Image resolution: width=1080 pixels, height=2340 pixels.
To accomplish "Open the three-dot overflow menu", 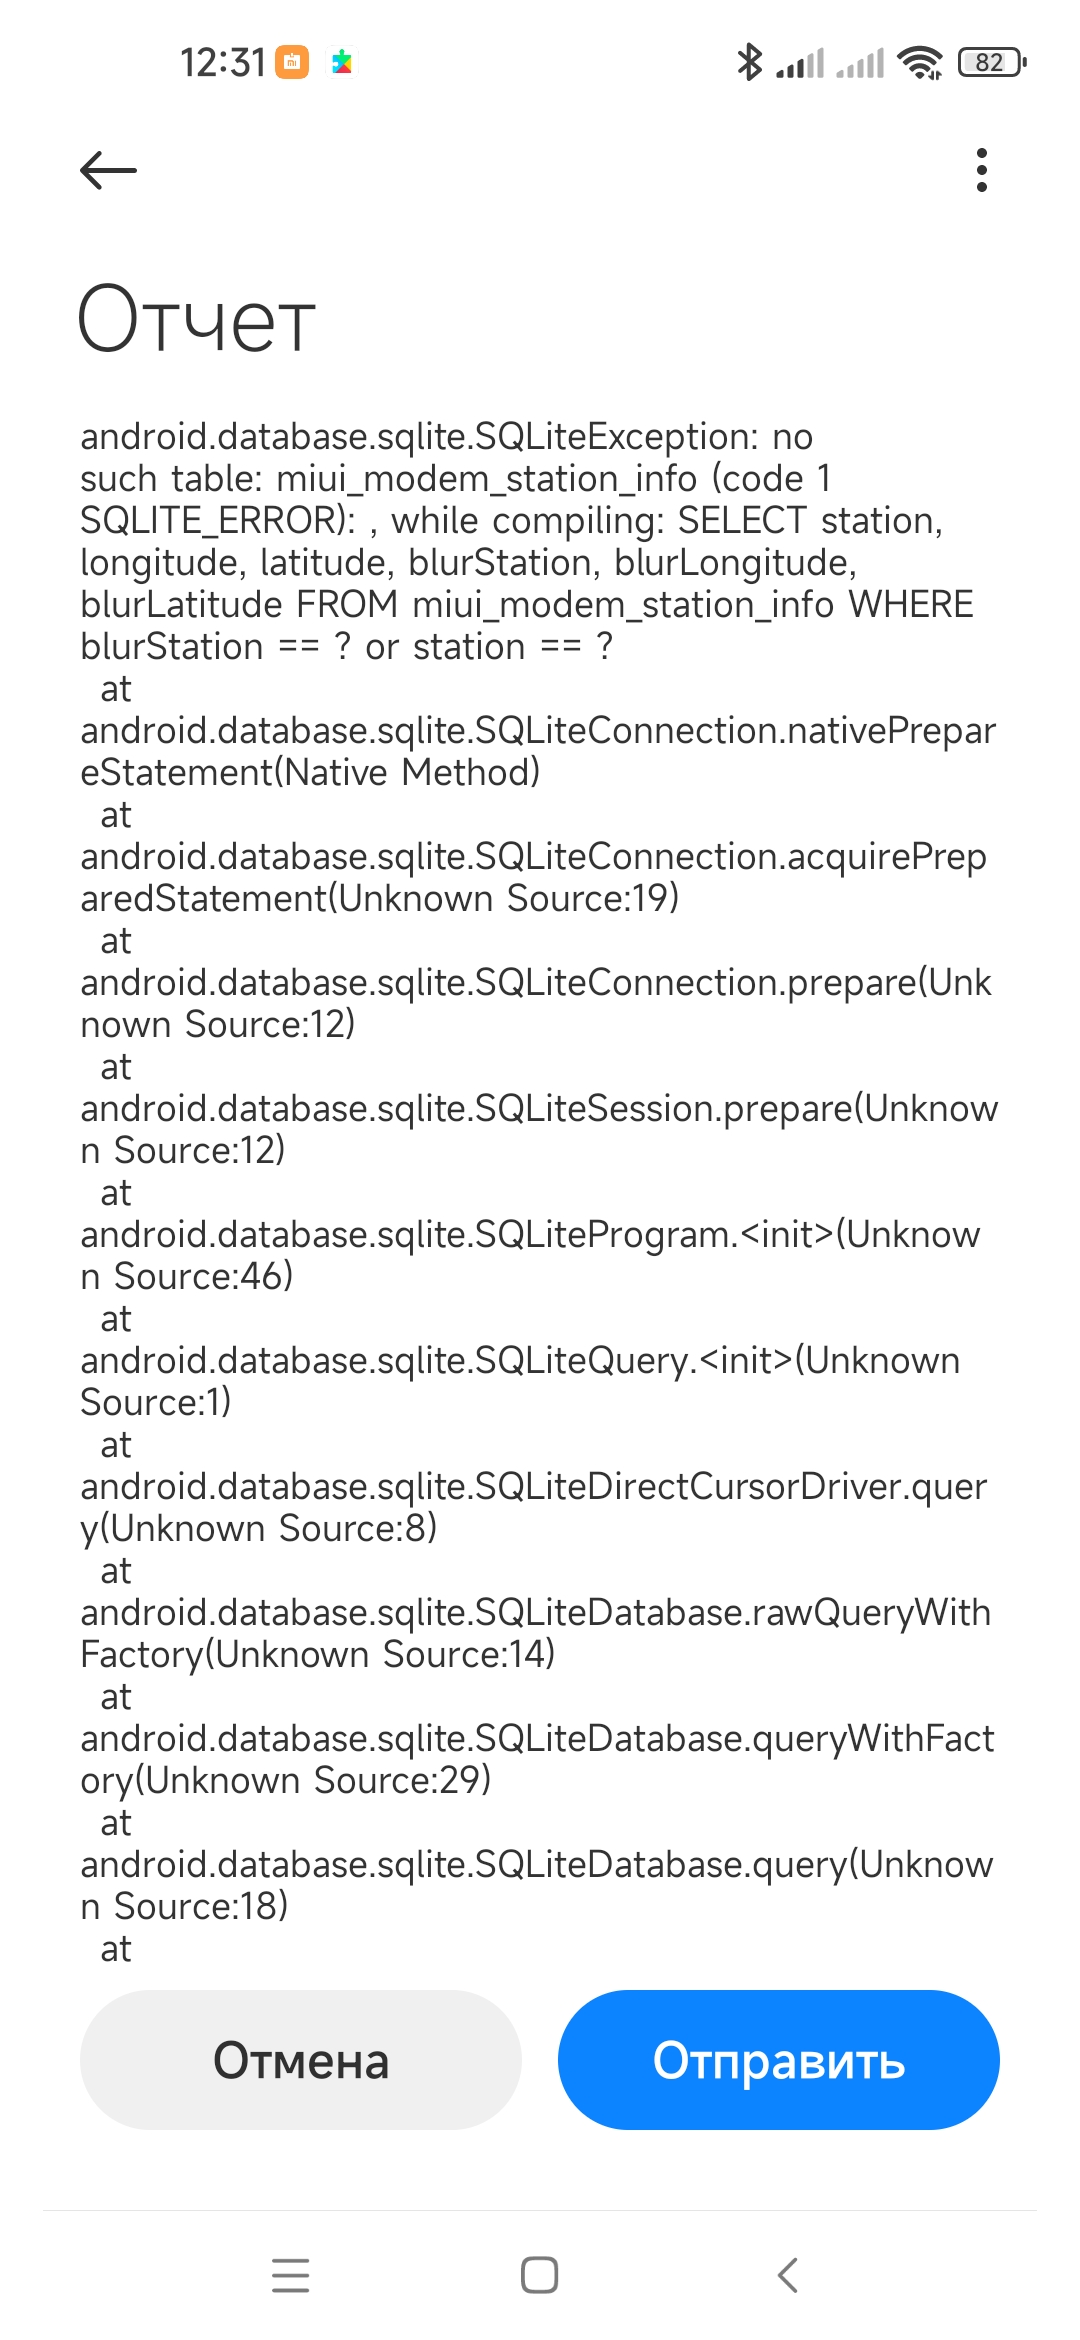I will click(982, 170).
